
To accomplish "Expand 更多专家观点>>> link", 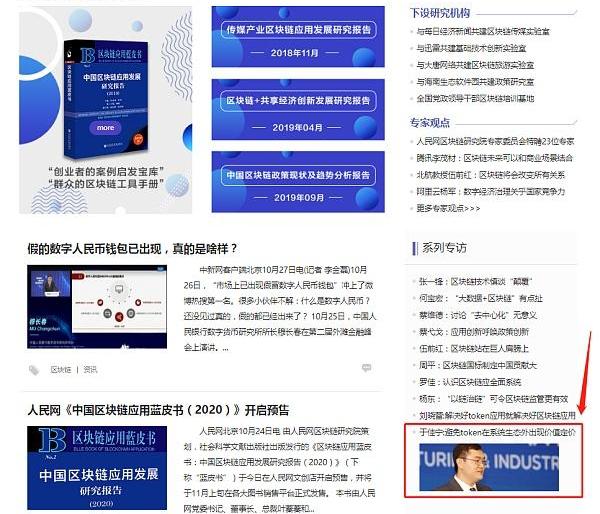I will tap(448, 208).
